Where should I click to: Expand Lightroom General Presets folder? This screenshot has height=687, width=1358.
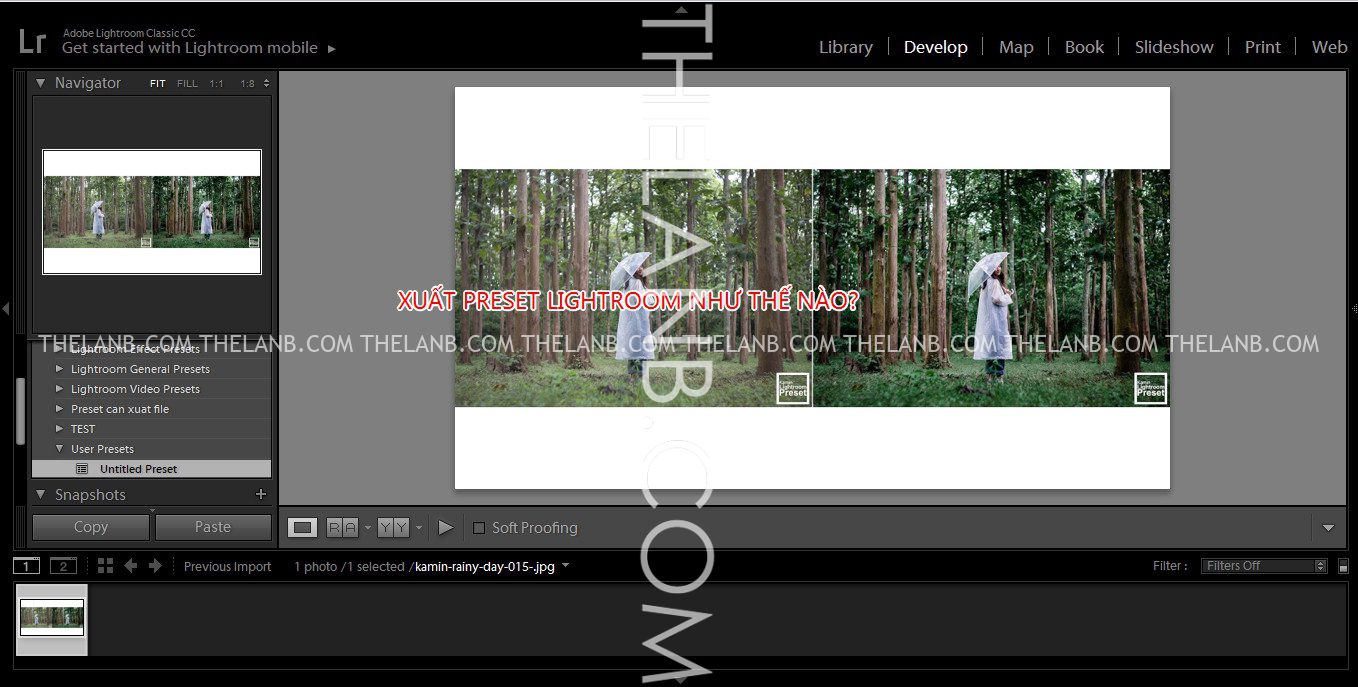point(60,369)
